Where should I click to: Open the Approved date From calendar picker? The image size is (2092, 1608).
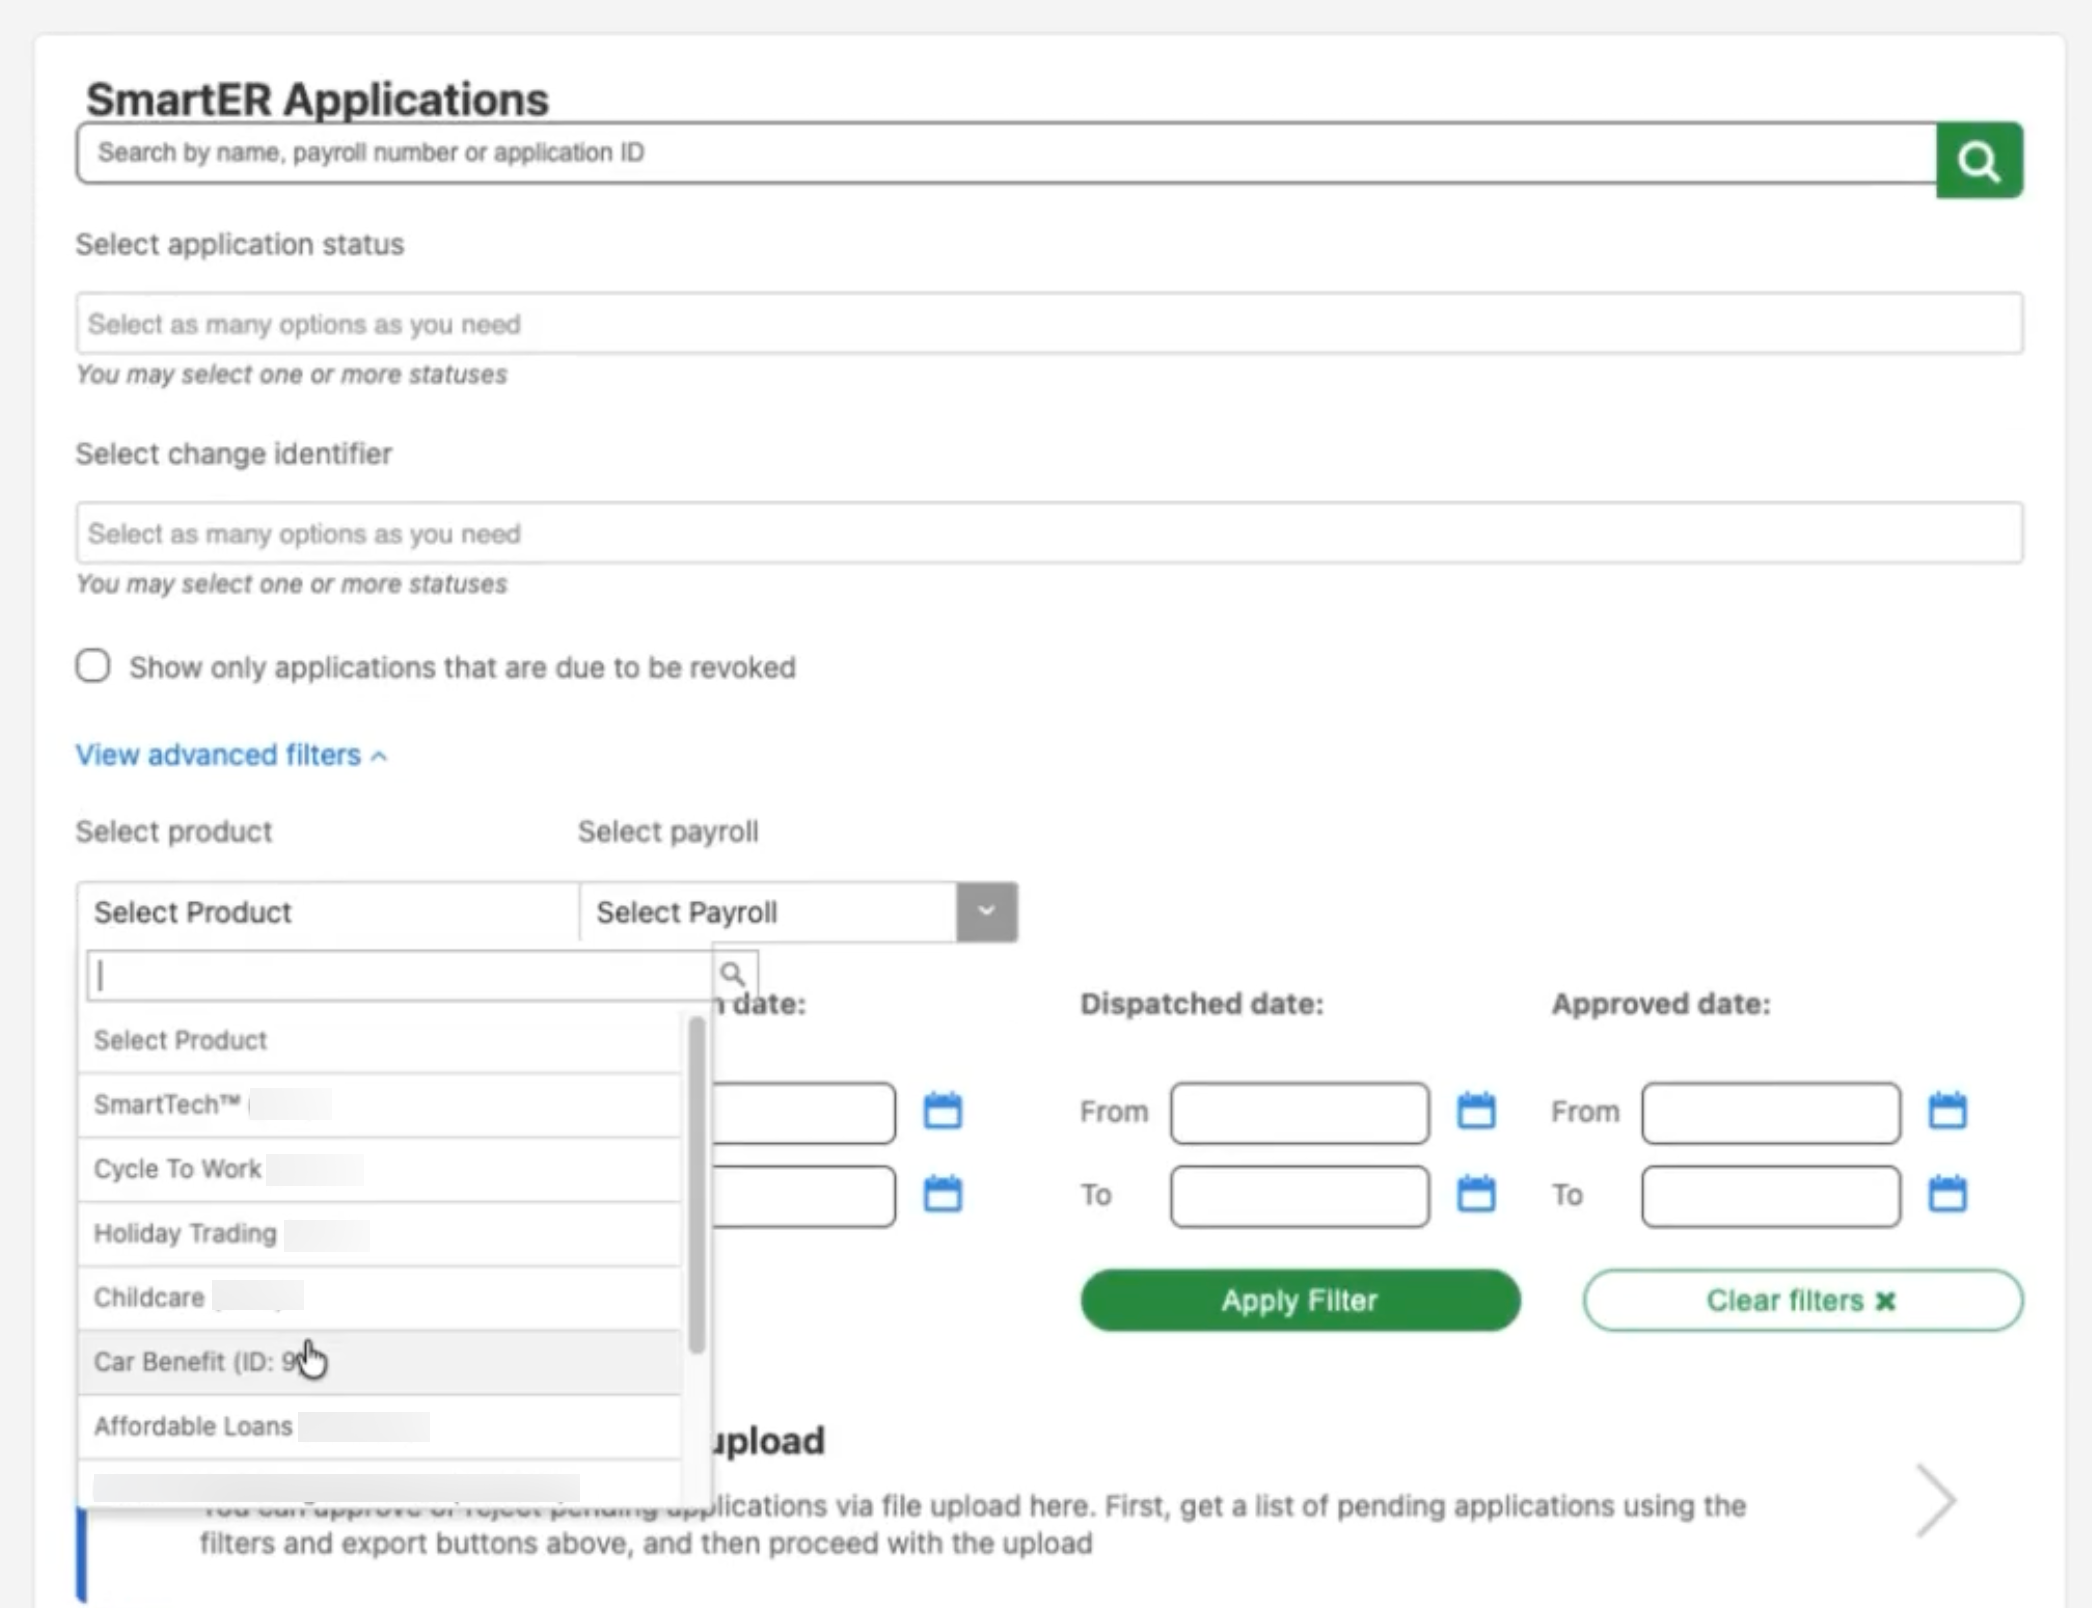pos(1947,1110)
